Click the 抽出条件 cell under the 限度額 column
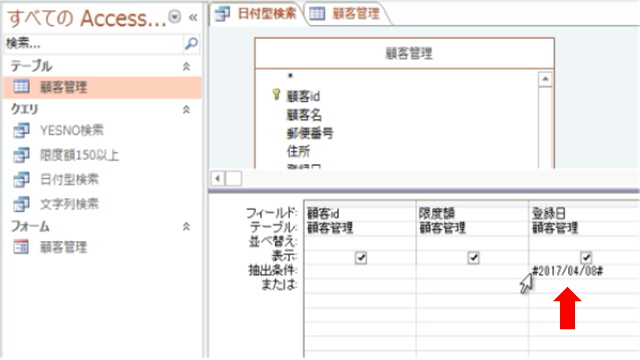The height and width of the screenshot is (360, 640). (472, 271)
